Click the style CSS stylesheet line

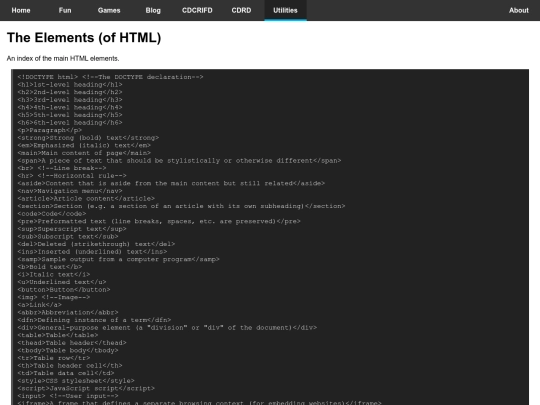tap(76, 380)
